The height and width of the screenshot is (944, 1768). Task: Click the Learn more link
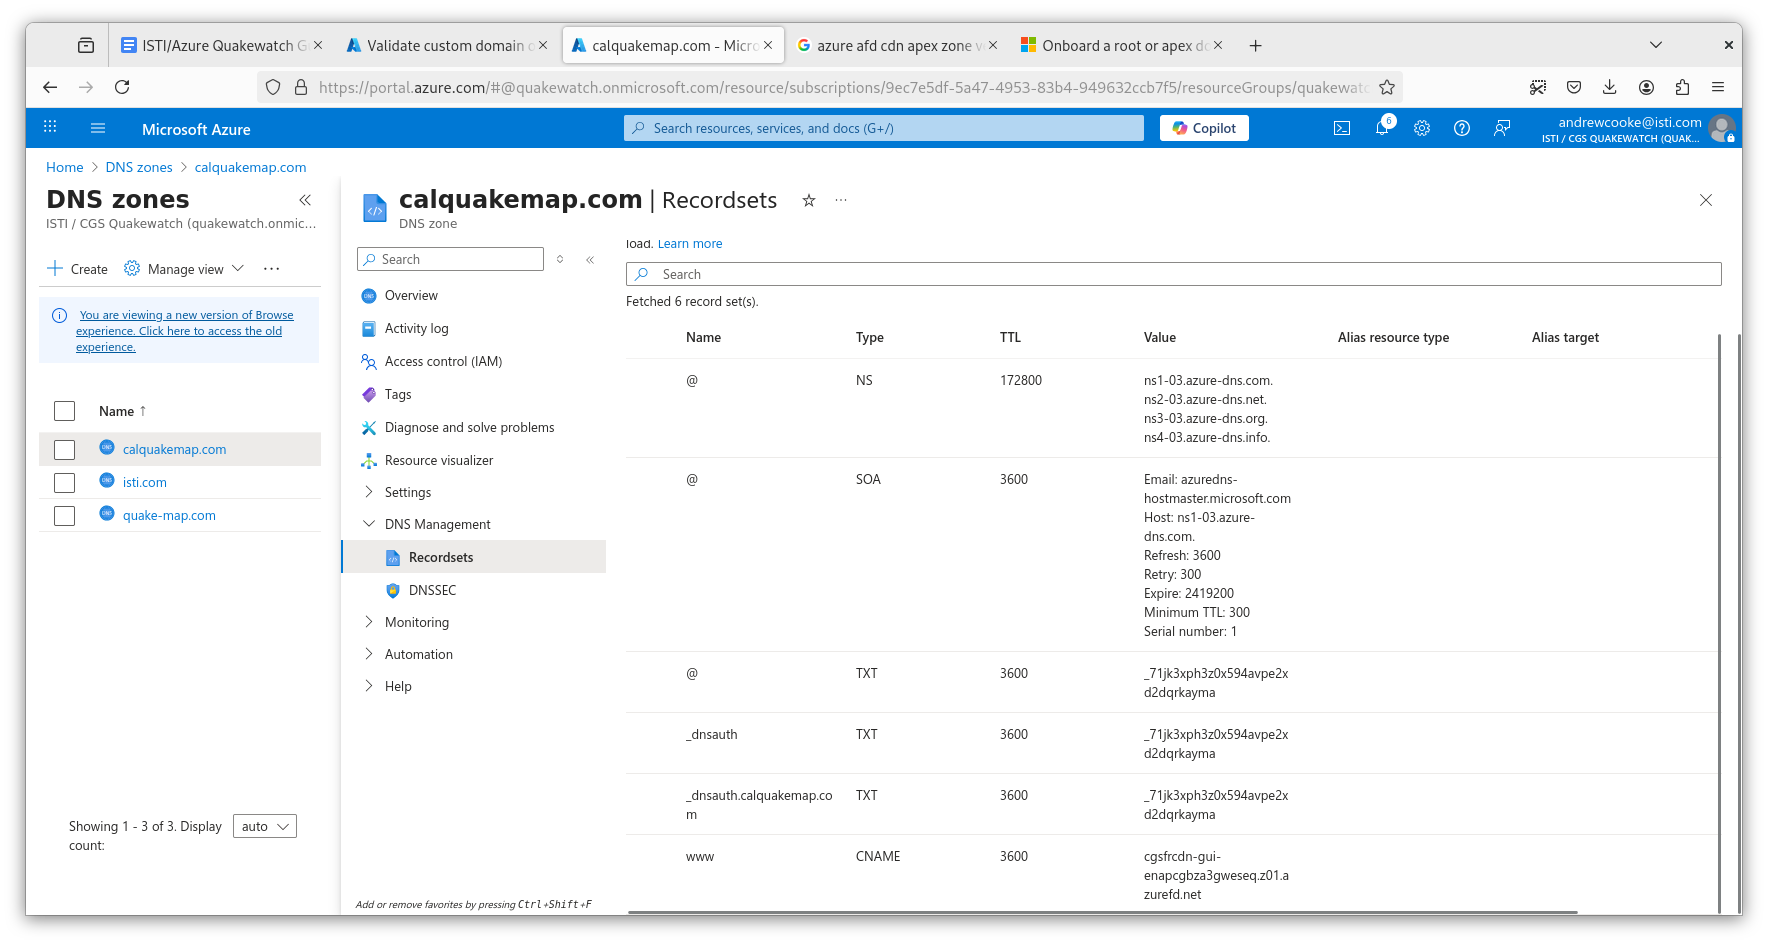tap(690, 244)
